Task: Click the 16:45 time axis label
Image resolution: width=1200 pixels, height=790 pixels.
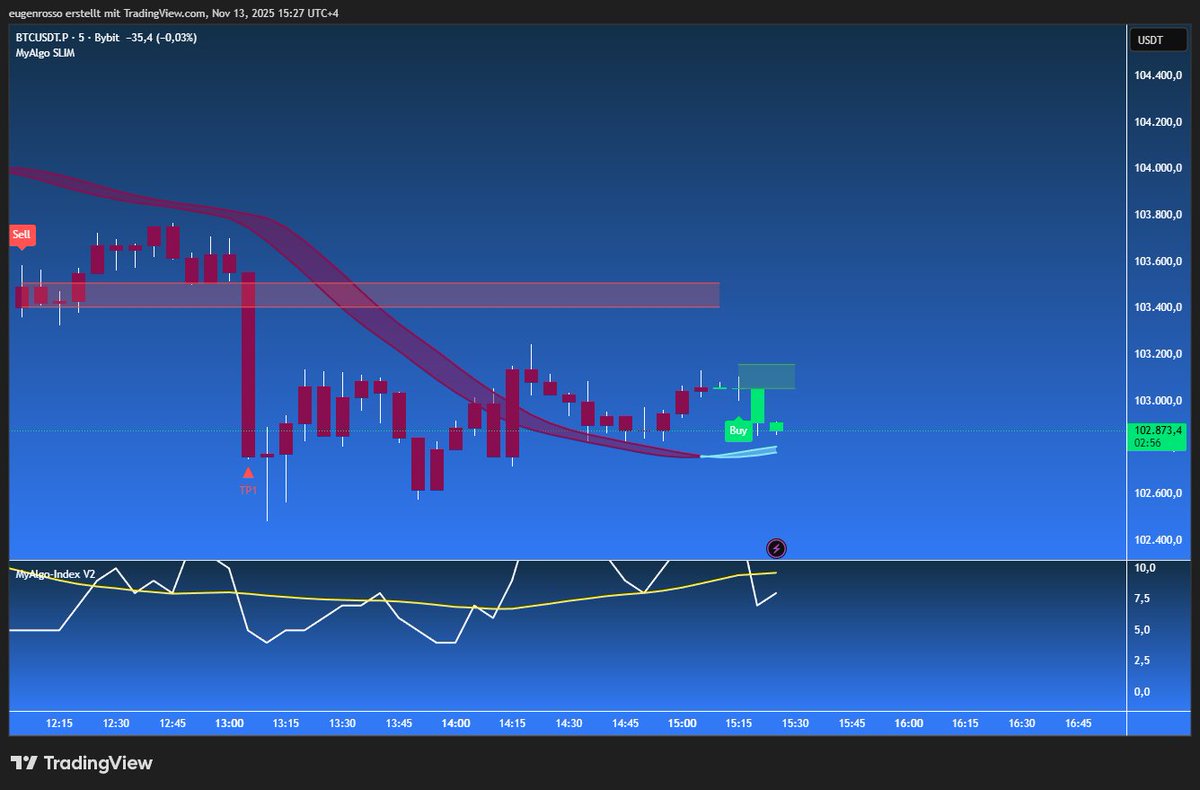Action: [x=1079, y=723]
